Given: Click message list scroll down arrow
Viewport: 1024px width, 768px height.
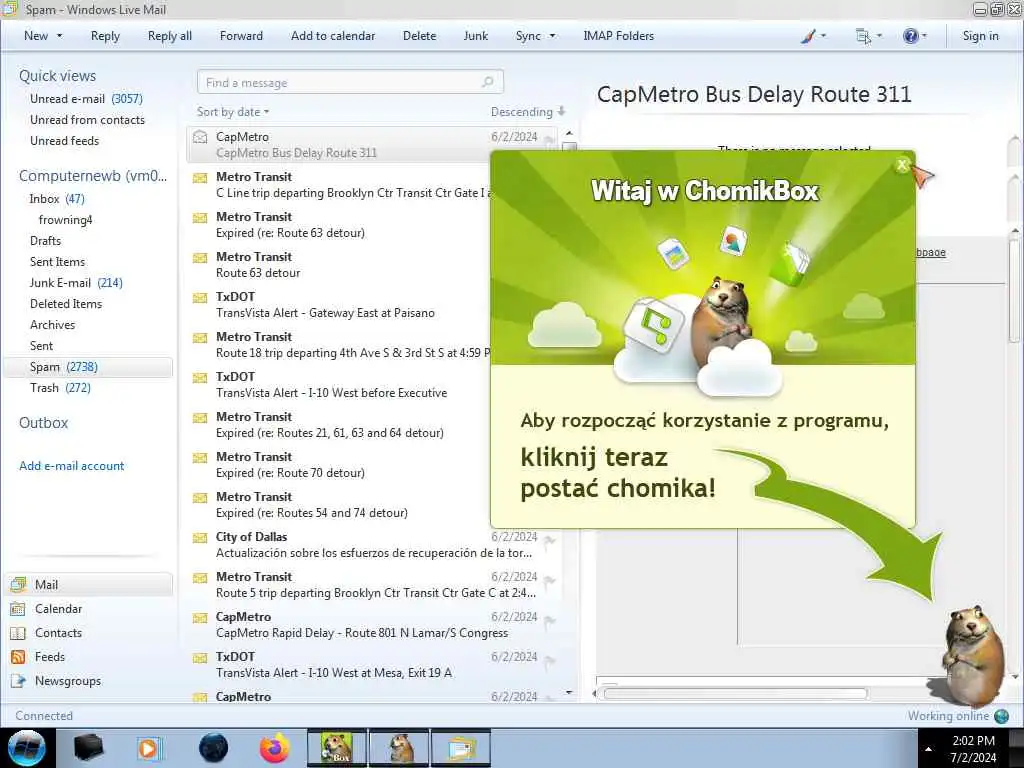Looking at the screenshot, I should pyautogui.click(x=569, y=692).
